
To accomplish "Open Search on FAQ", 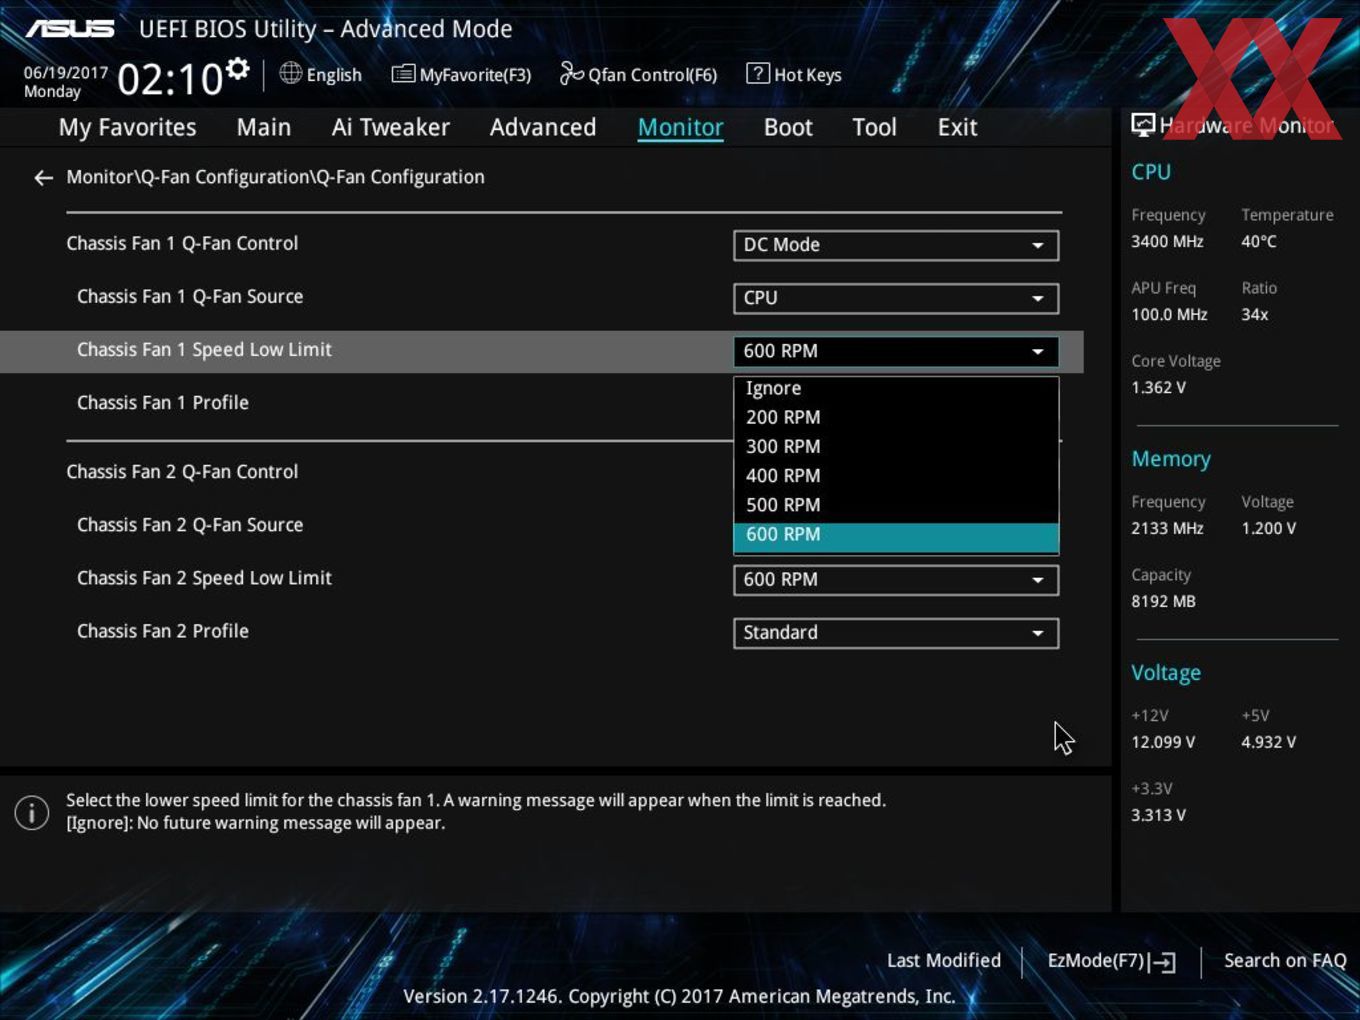I will (1285, 961).
